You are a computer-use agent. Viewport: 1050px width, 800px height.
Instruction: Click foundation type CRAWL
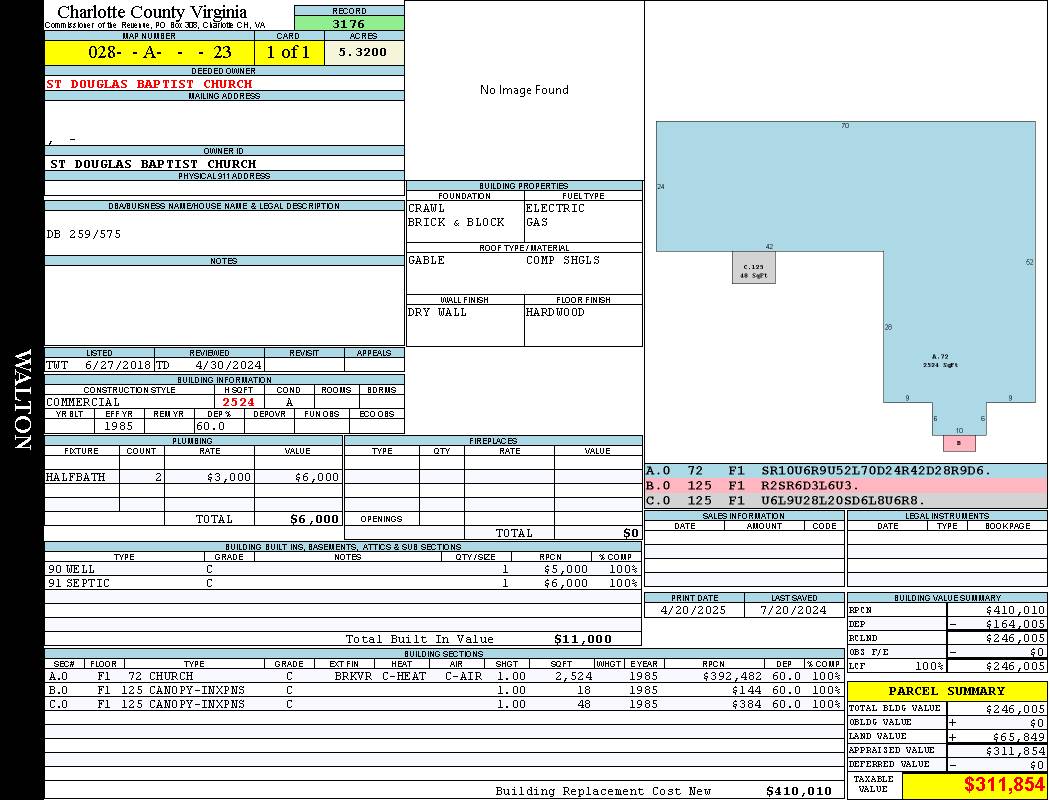pos(427,208)
